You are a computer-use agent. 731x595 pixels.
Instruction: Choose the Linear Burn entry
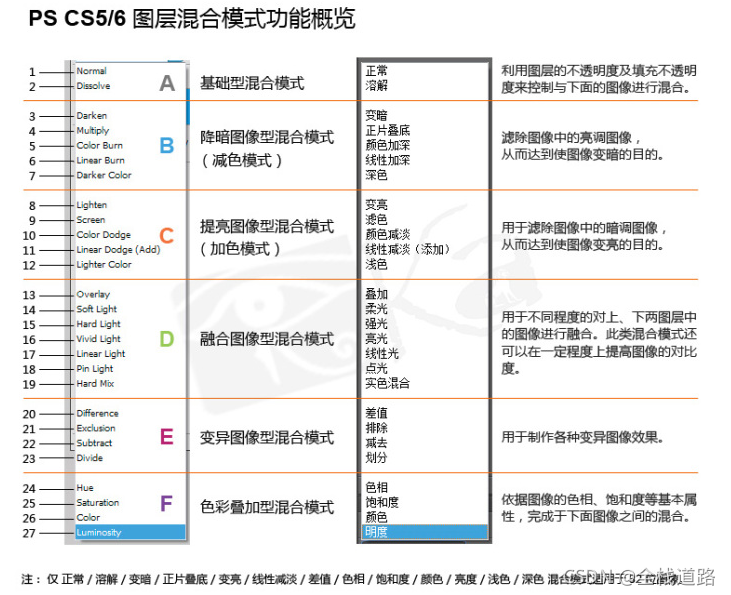(x=100, y=160)
